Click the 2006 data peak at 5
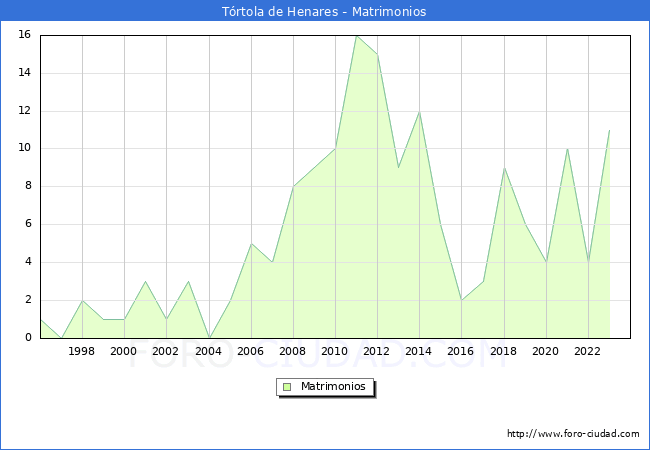 pyautogui.click(x=251, y=244)
